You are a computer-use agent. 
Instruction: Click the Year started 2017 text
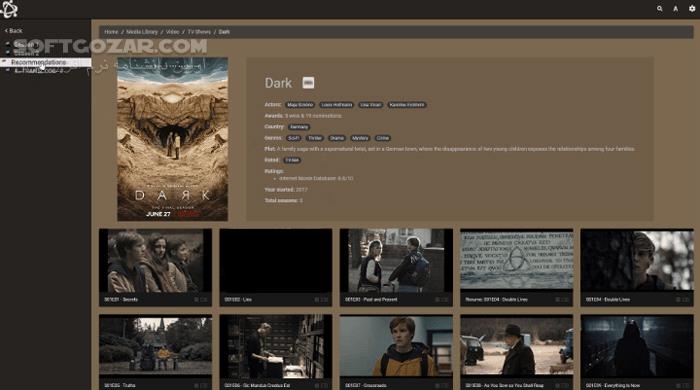[x=286, y=190]
